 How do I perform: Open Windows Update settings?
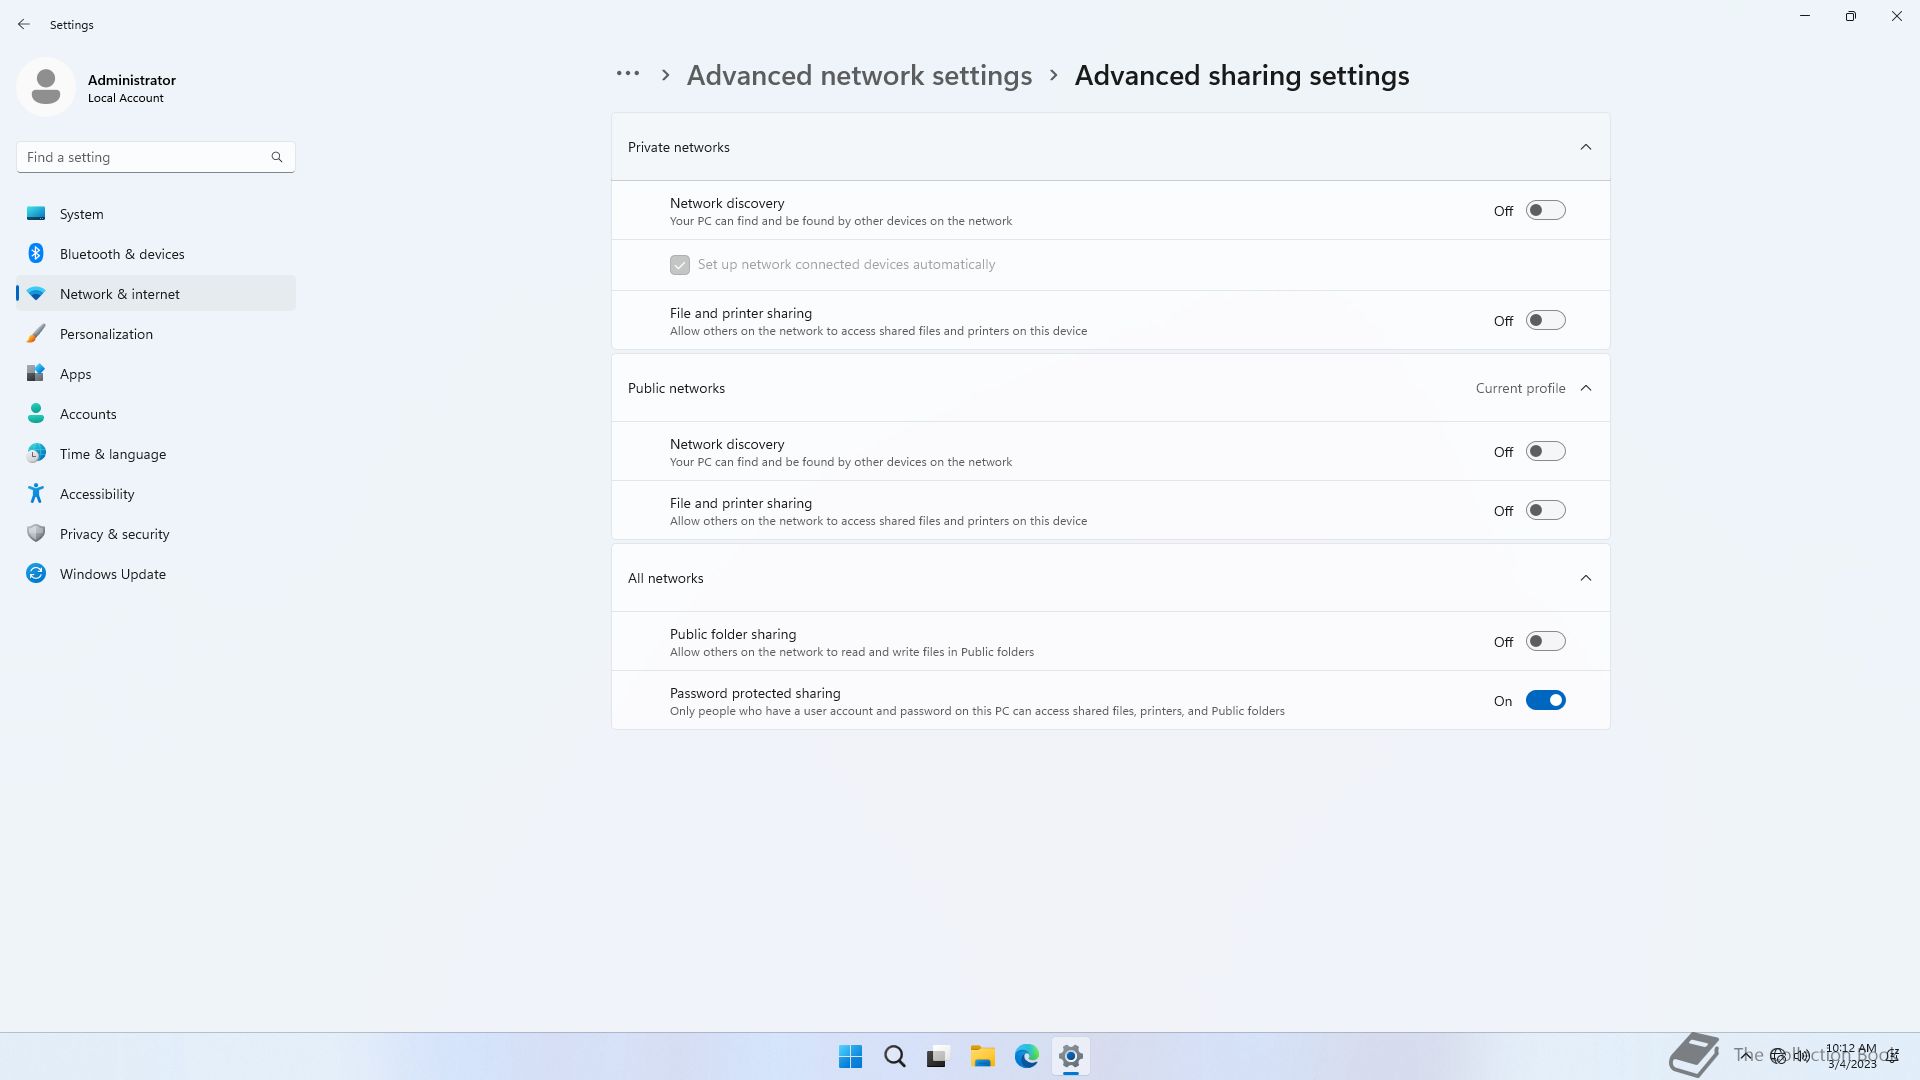click(112, 574)
